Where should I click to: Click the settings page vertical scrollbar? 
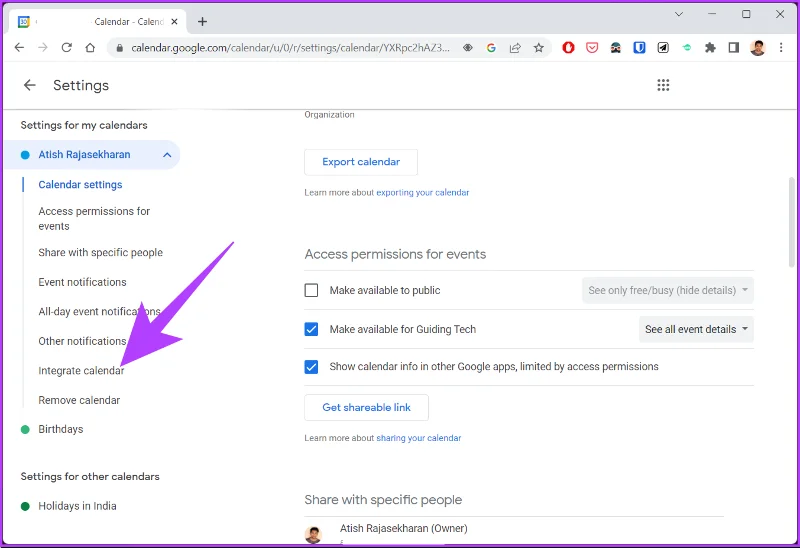(x=791, y=221)
